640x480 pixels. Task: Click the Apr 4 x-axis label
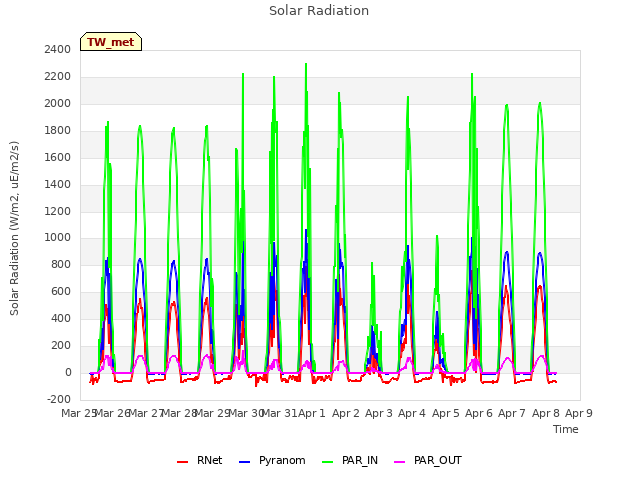pos(412,413)
